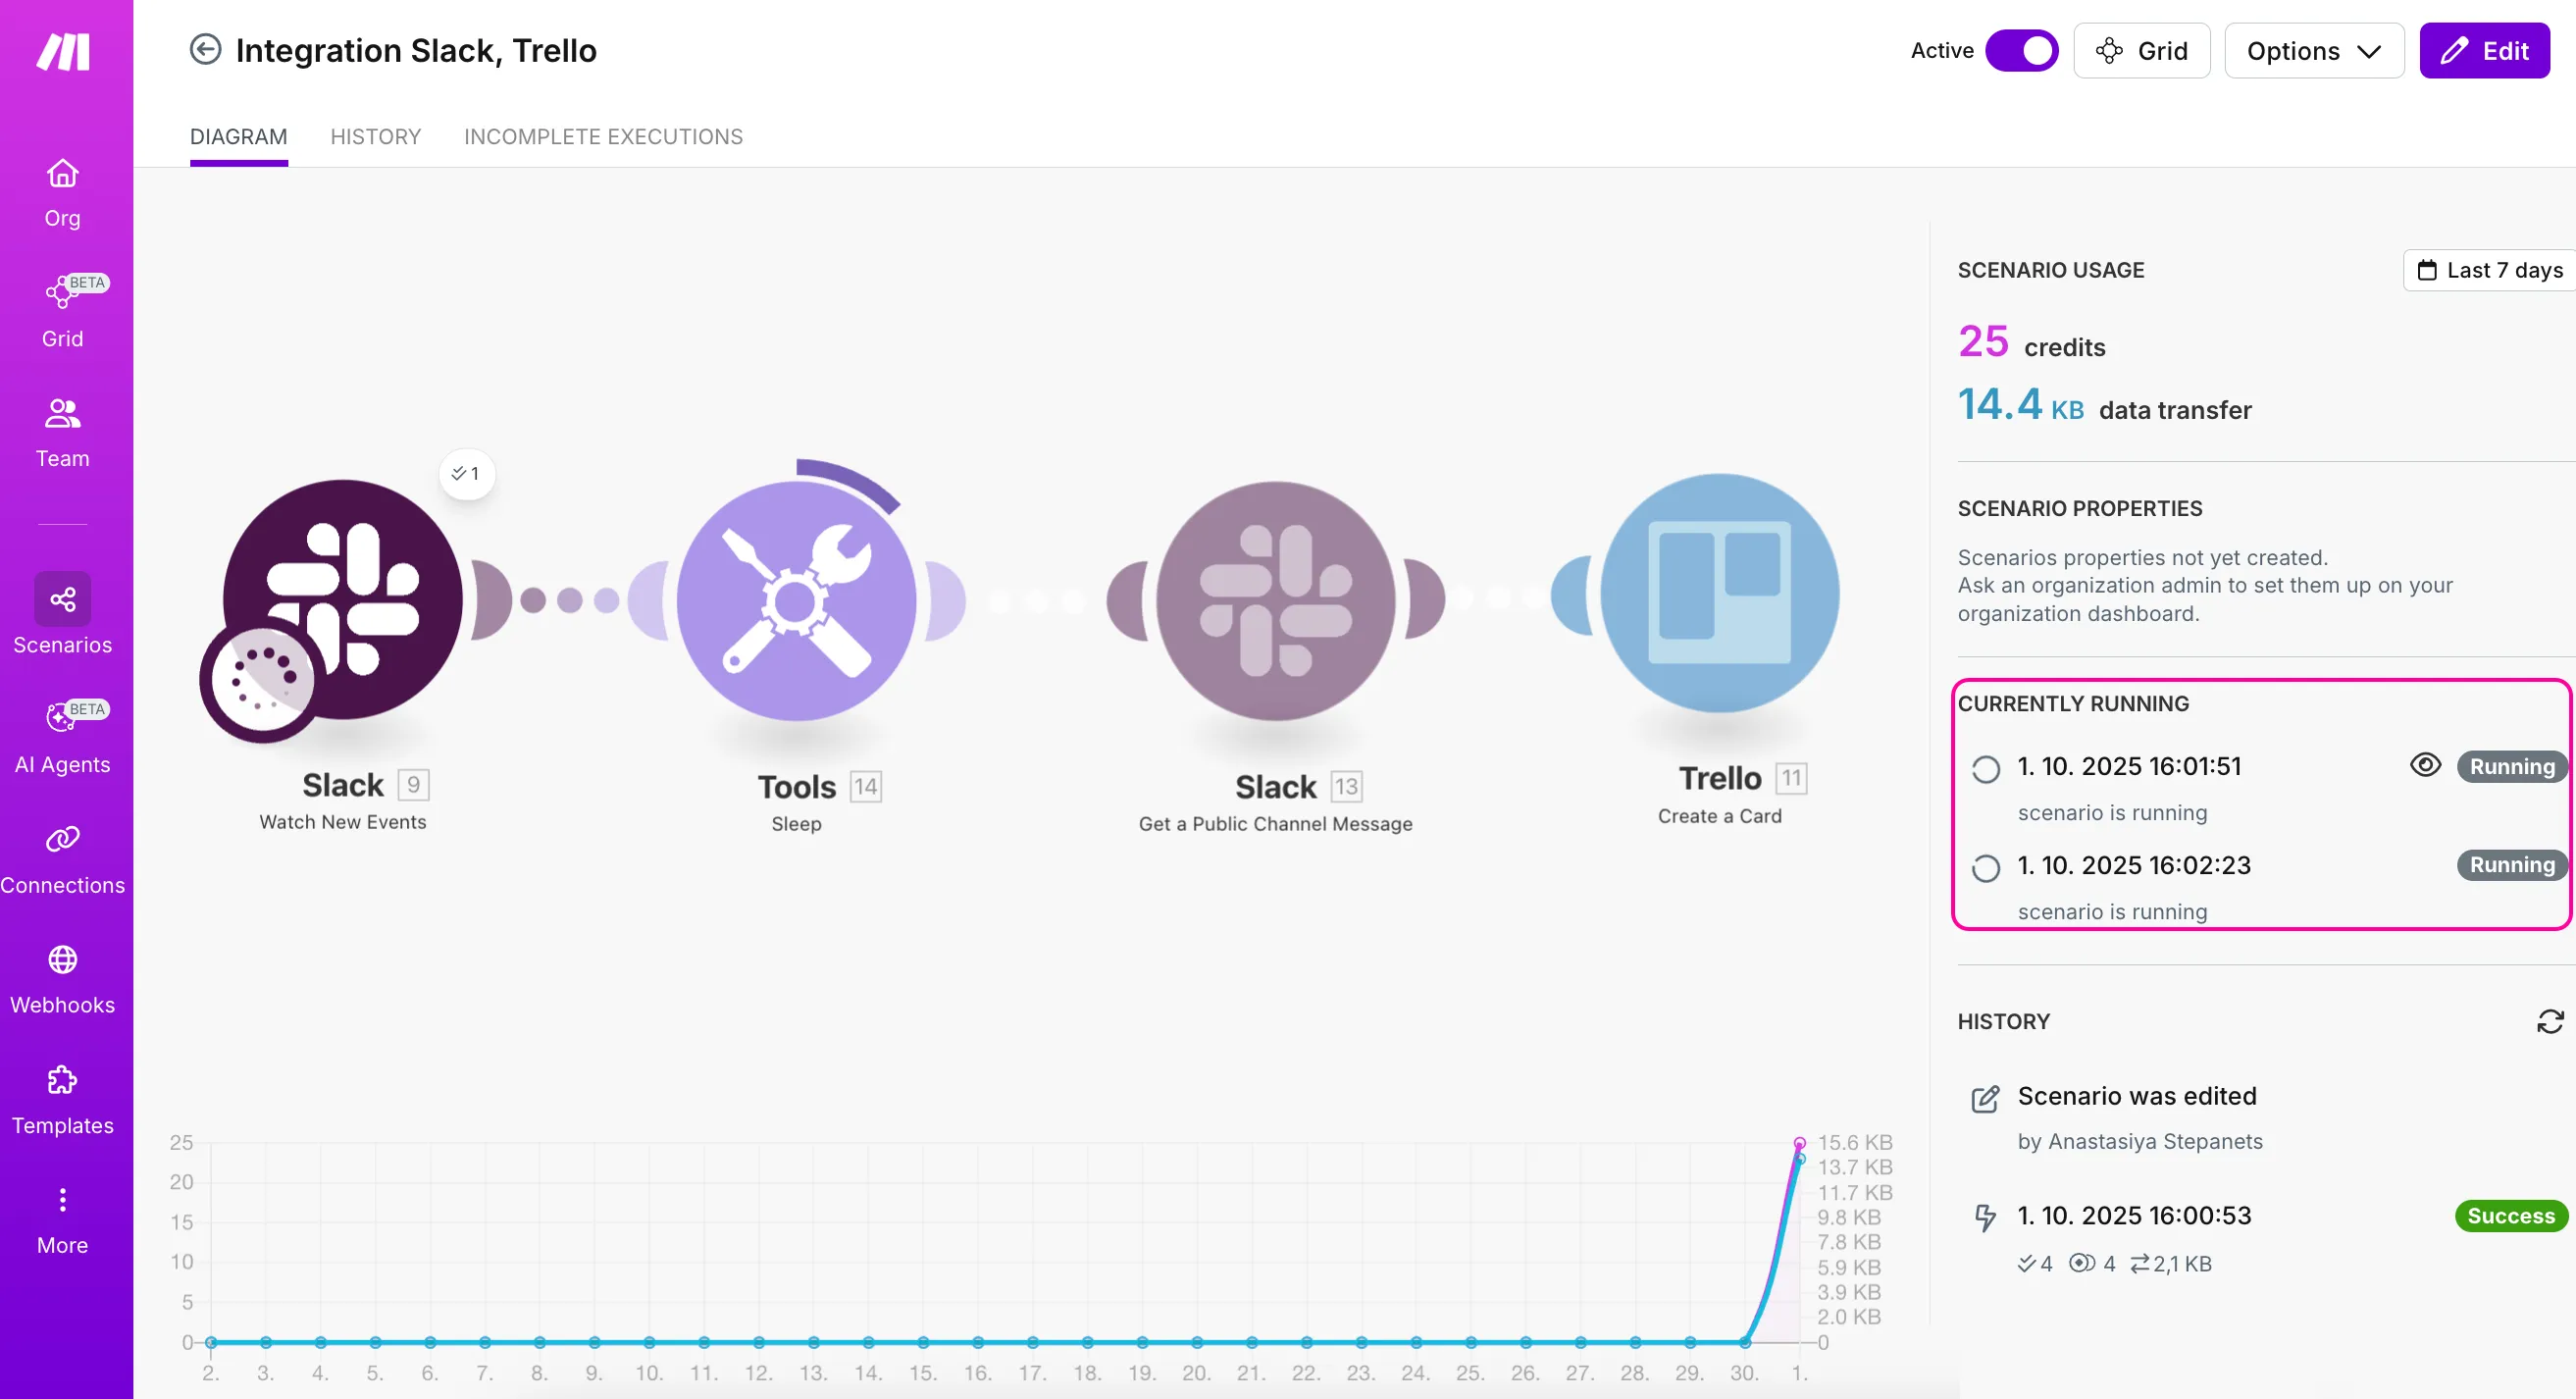This screenshot has height=1399, width=2576.
Task: Open Webhooks page
Action: pos(62,980)
